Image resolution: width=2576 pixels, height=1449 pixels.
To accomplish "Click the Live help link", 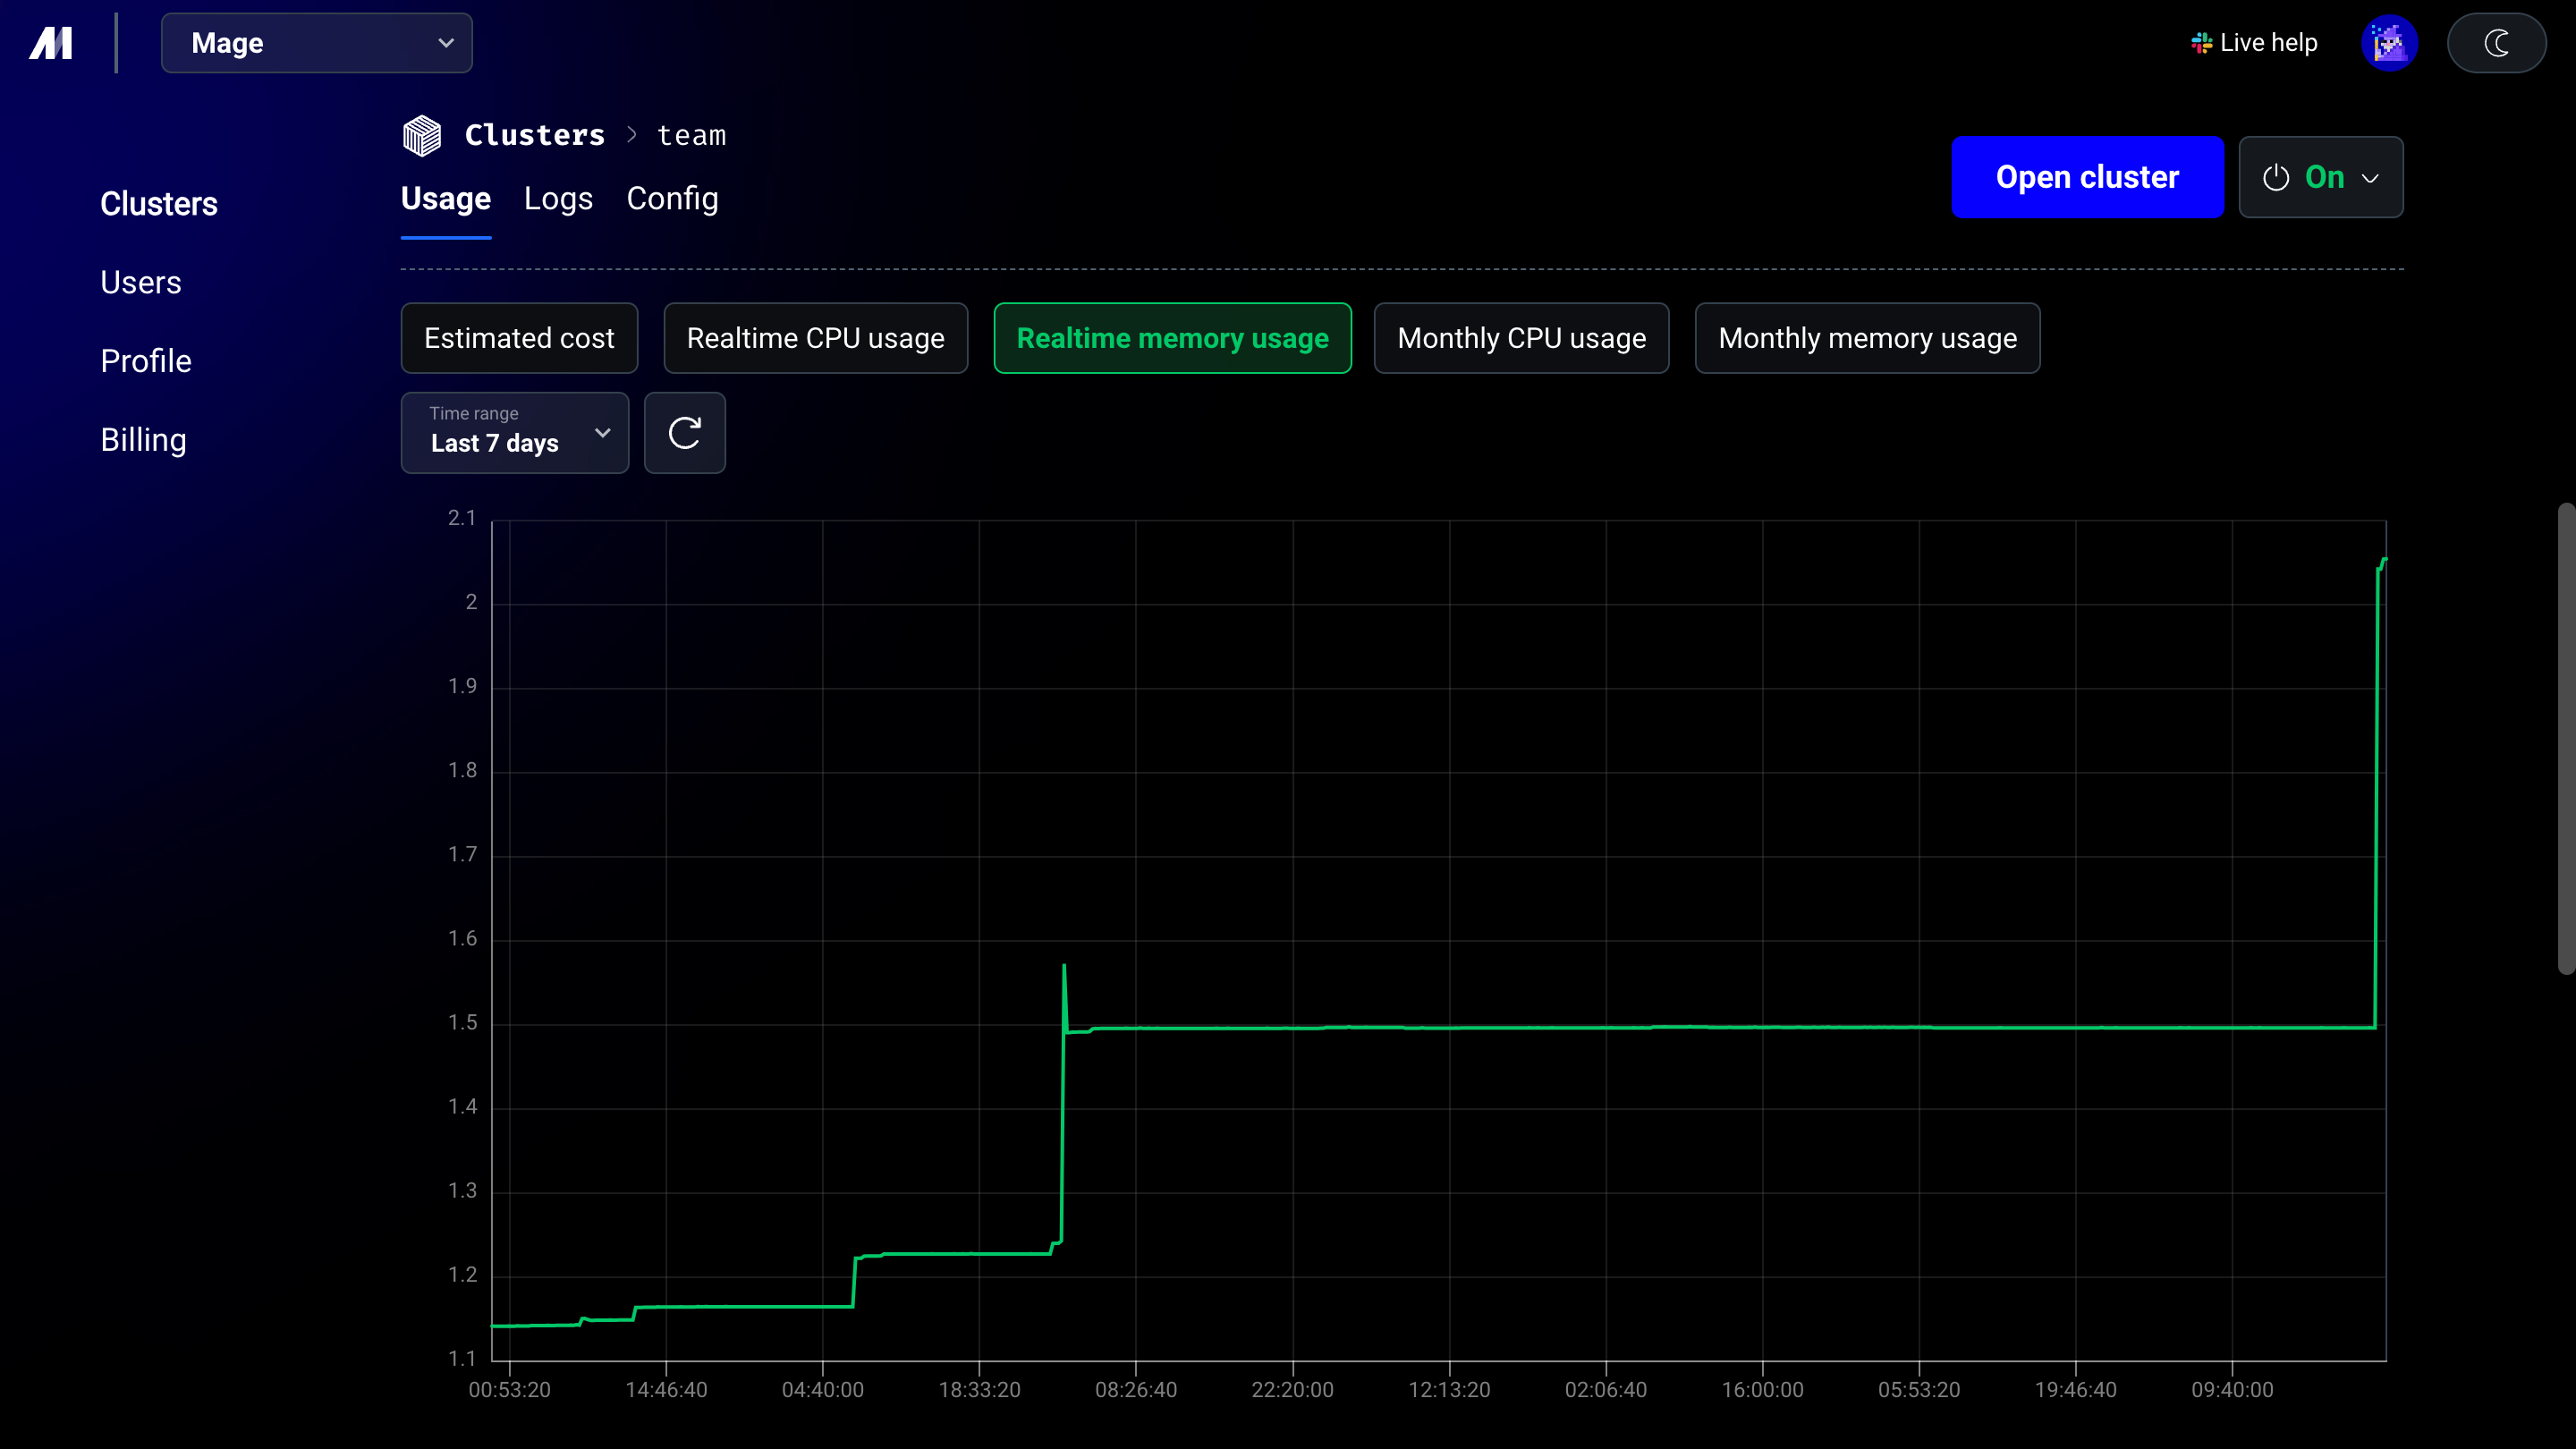I will click(x=2254, y=43).
